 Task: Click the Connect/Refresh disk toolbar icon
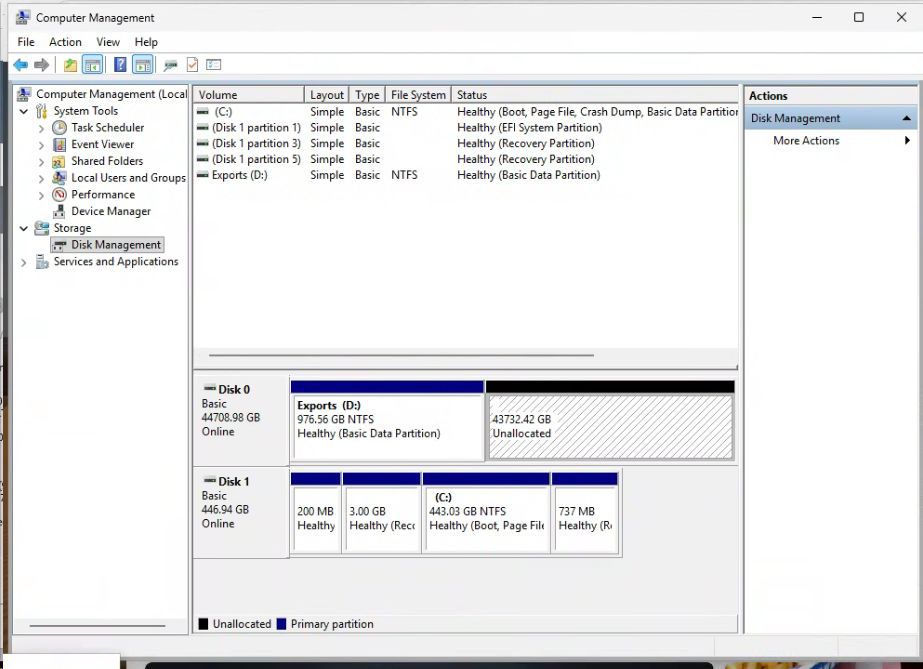171,65
